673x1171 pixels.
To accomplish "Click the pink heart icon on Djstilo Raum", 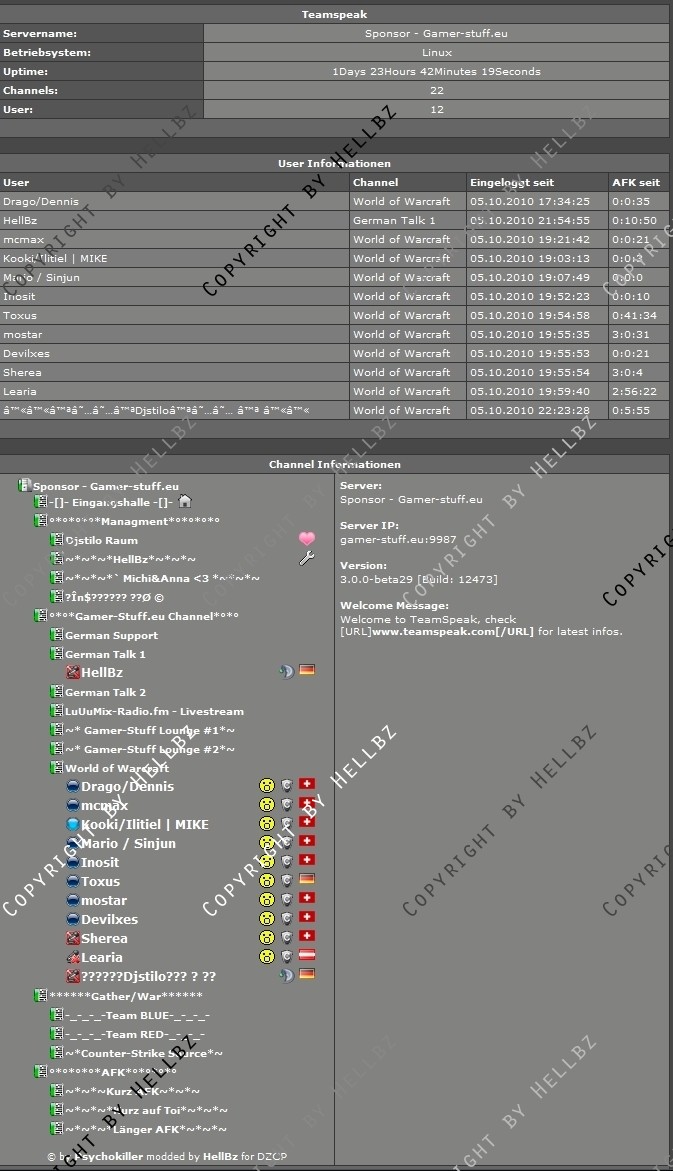I will (x=307, y=539).
